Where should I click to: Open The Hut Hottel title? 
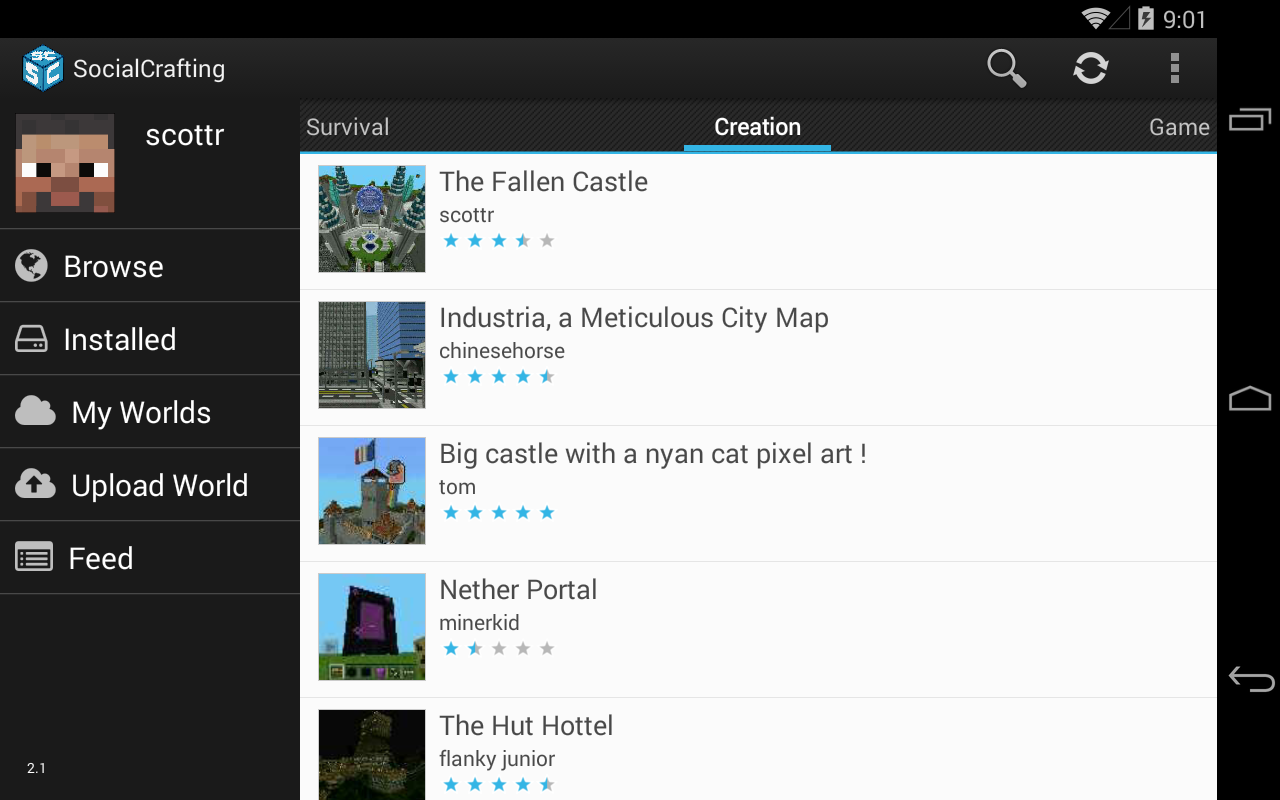(x=526, y=726)
